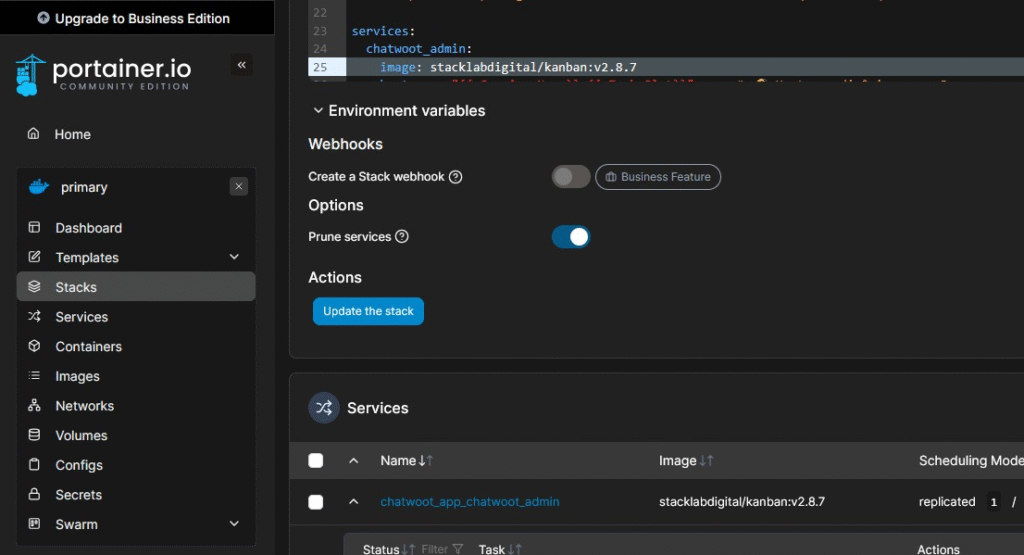The height and width of the screenshot is (555, 1024).
Task: Check the chatwoot_app_chatwoot_admin row checkbox
Action: [x=316, y=502]
